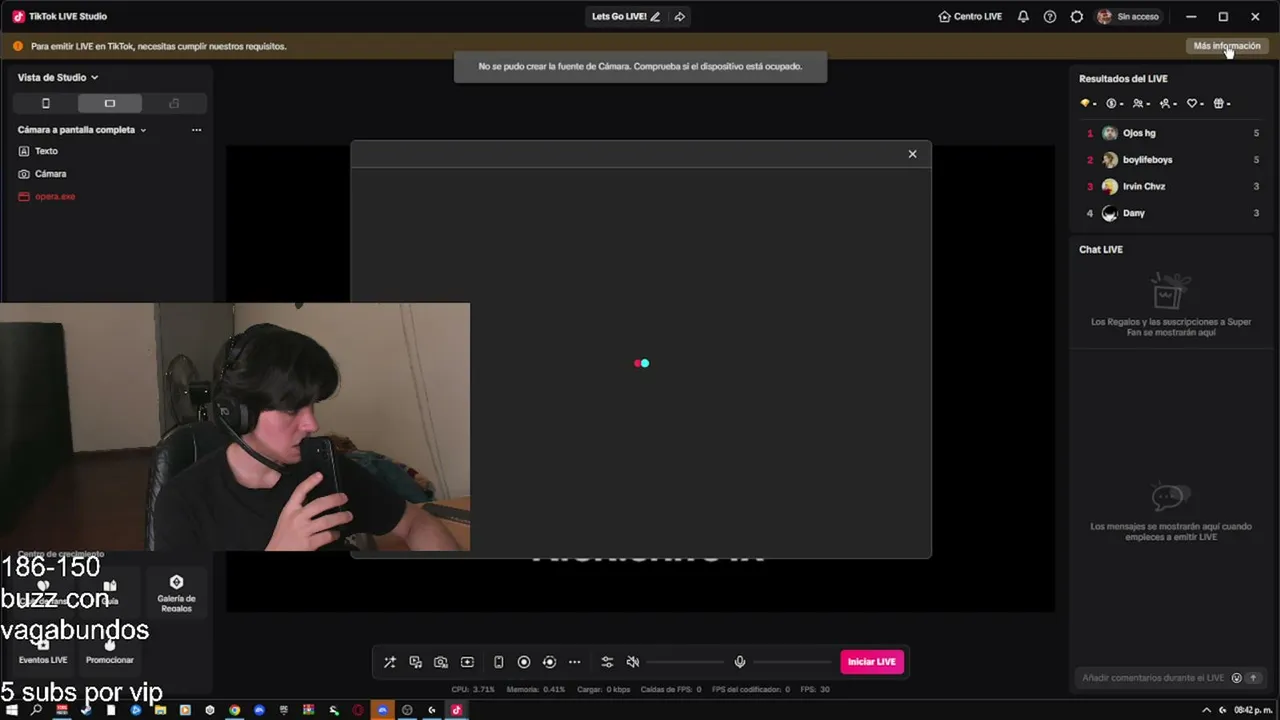Click the phone icon in bottom toolbar
Viewport: 1280px width, 720px height.
[498, 662]
